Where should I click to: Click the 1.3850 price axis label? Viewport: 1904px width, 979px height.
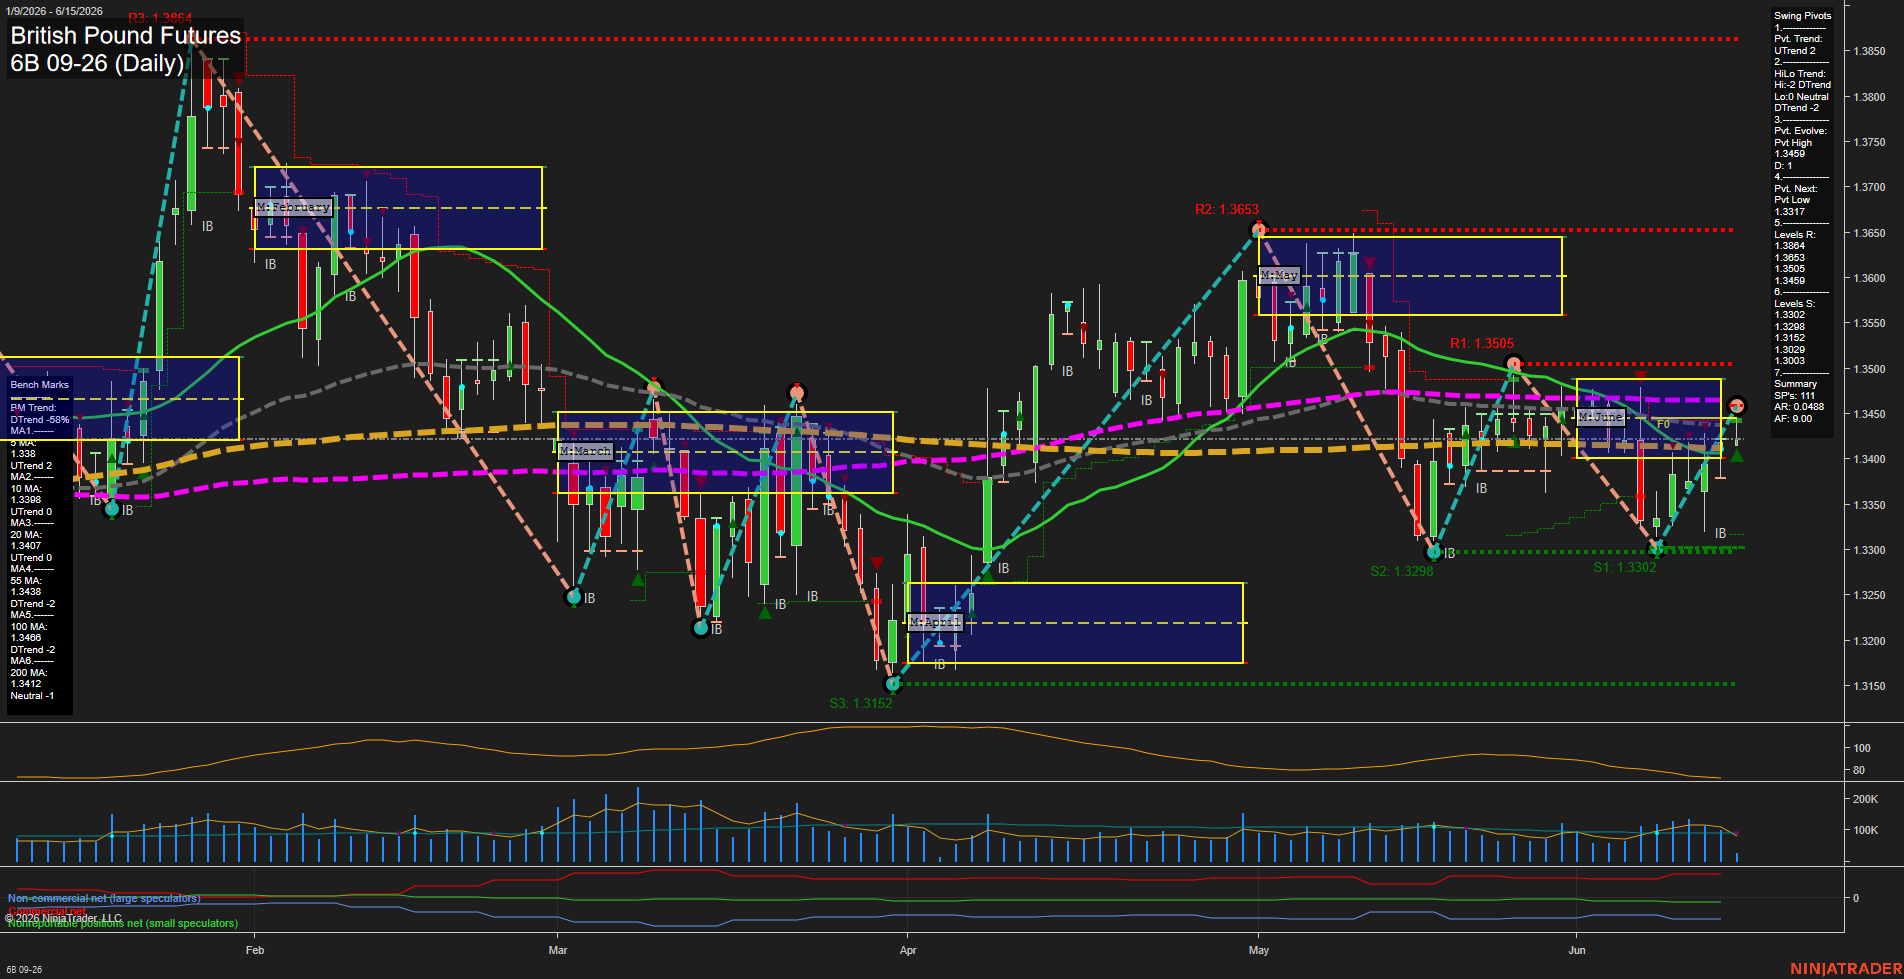click(x=1870, y=52)
